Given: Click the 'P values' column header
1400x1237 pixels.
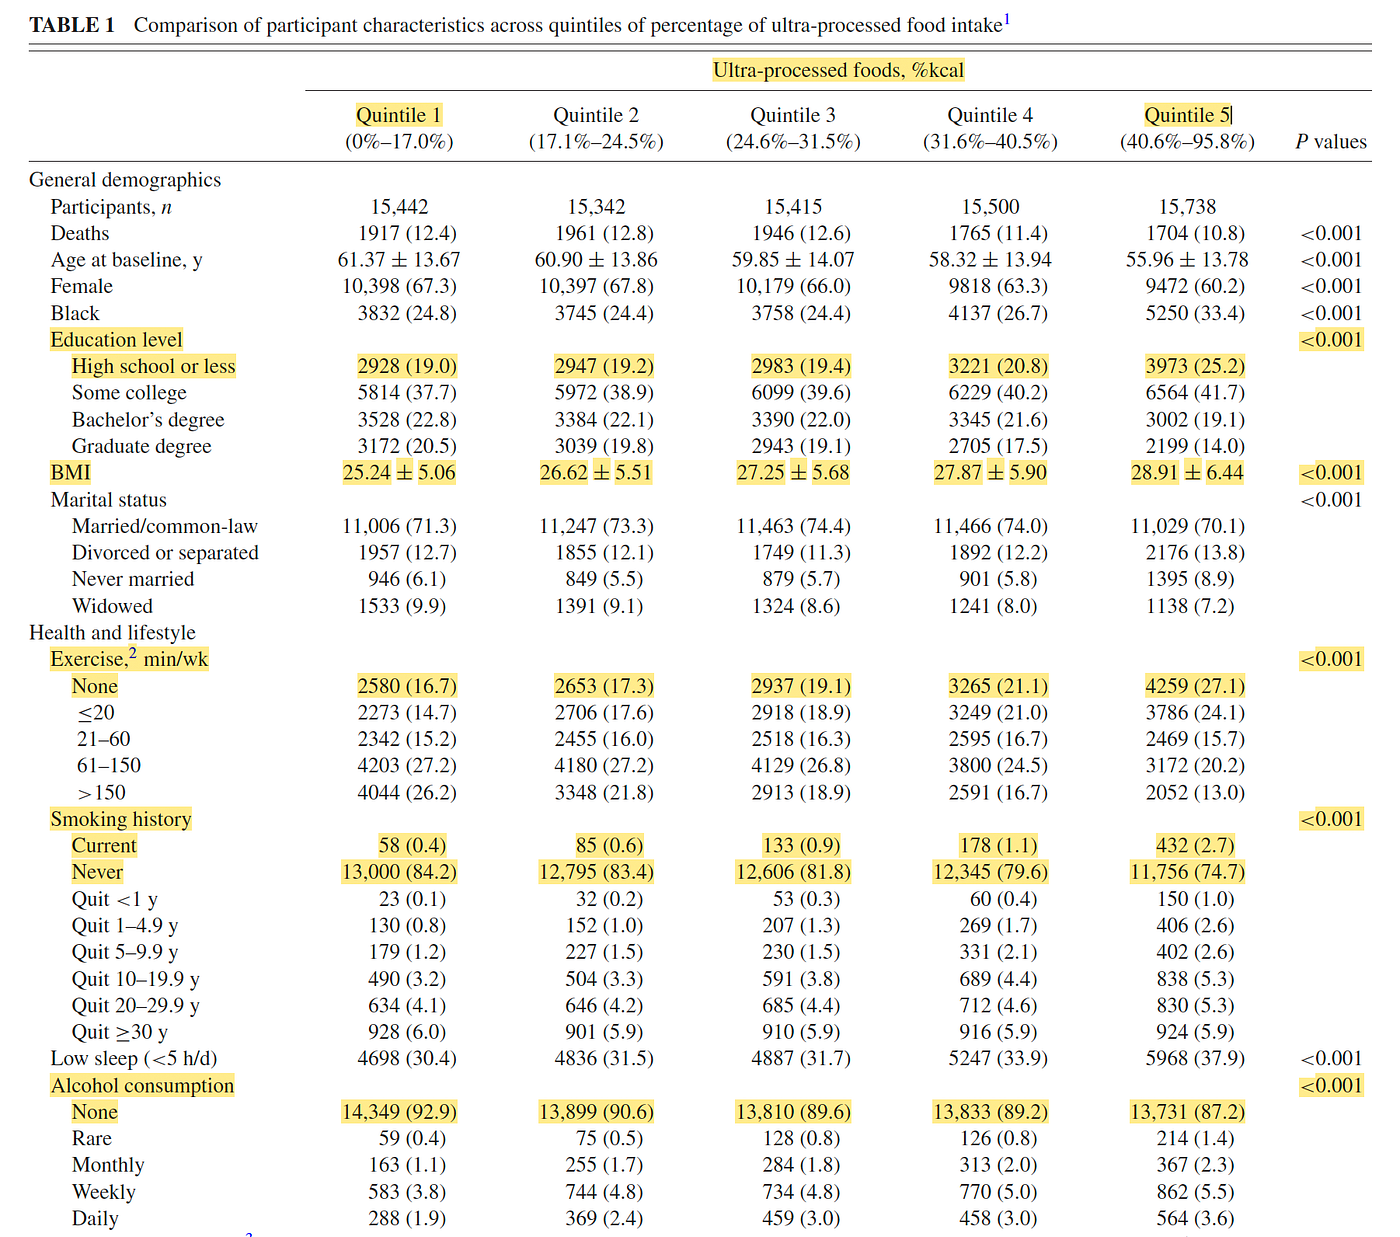Looking at the screenshot, I should pos(1331,142).
